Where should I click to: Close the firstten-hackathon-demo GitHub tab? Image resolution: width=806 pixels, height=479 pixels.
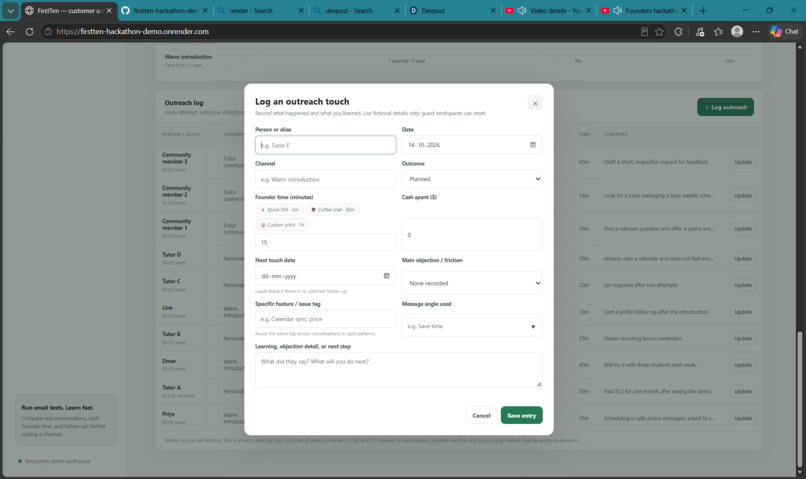[x=205, y=10]
